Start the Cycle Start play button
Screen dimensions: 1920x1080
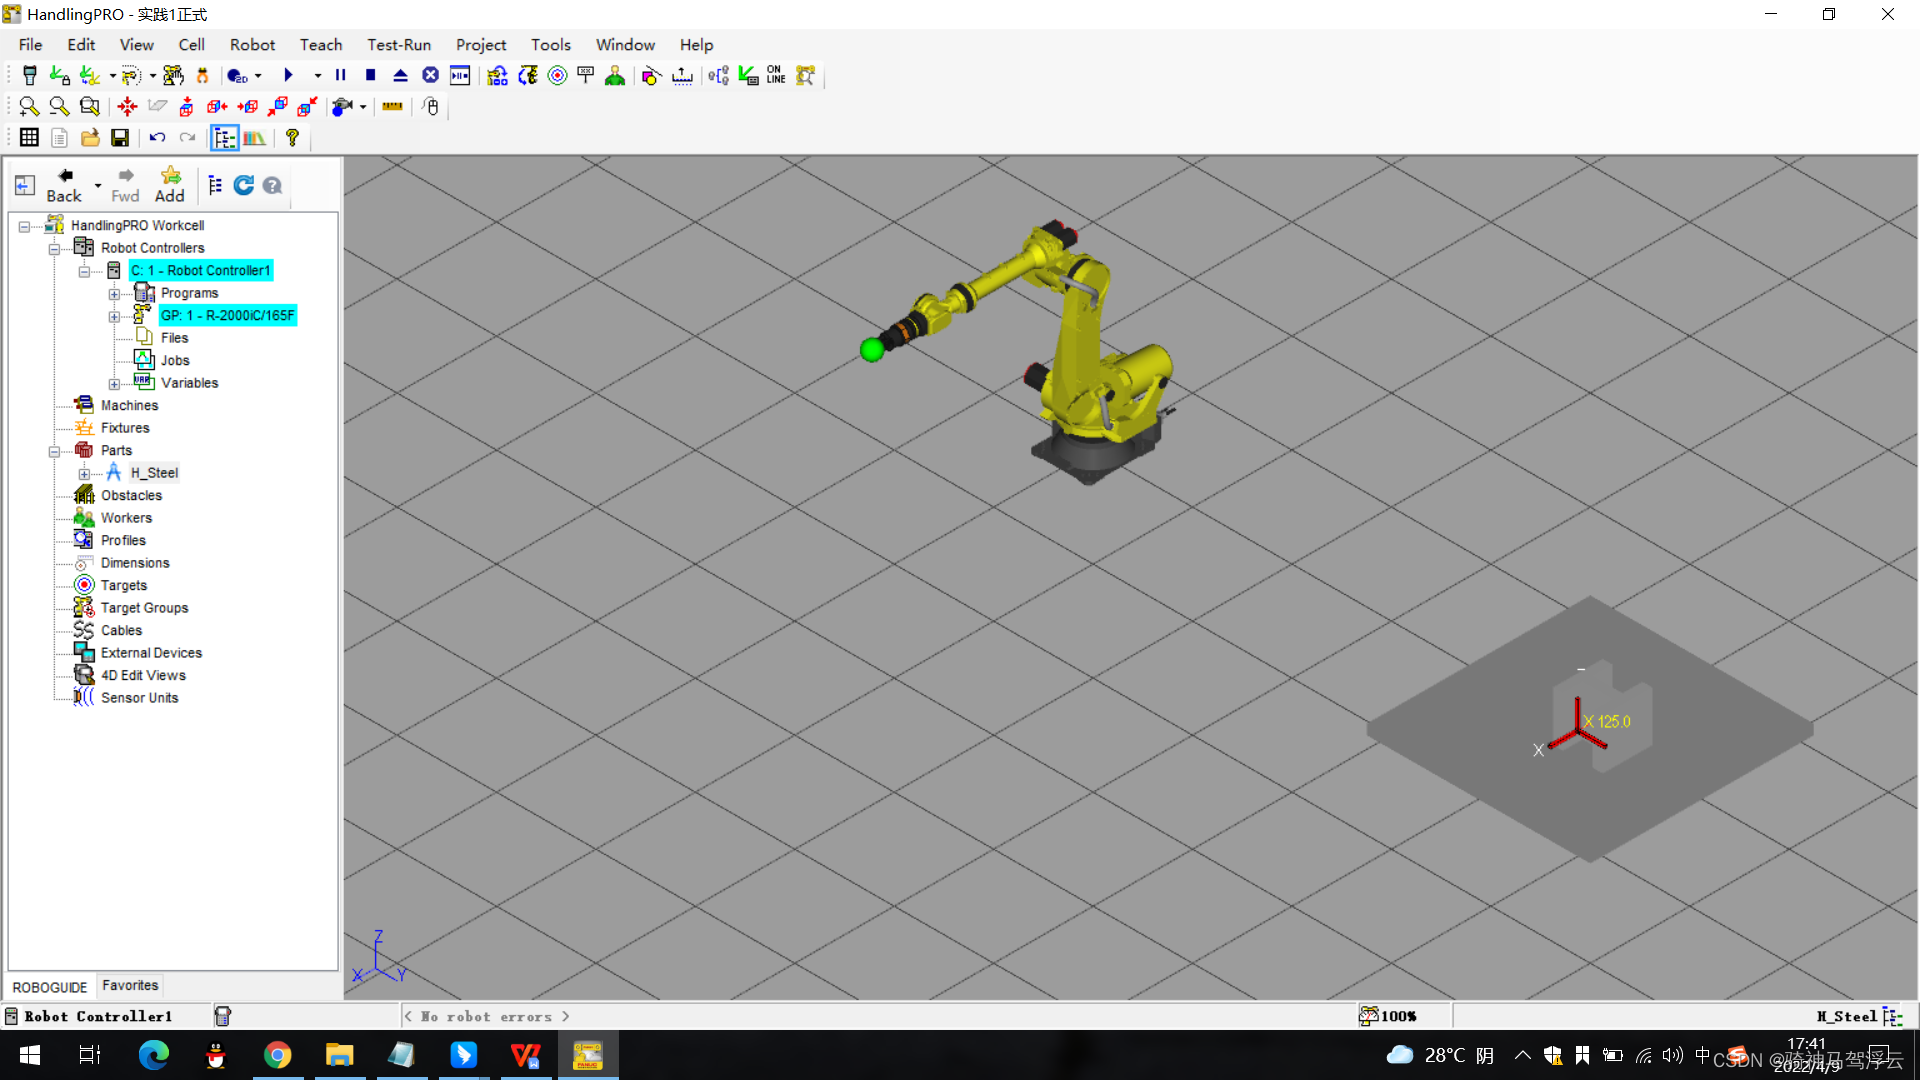click(x=288, y=76)
